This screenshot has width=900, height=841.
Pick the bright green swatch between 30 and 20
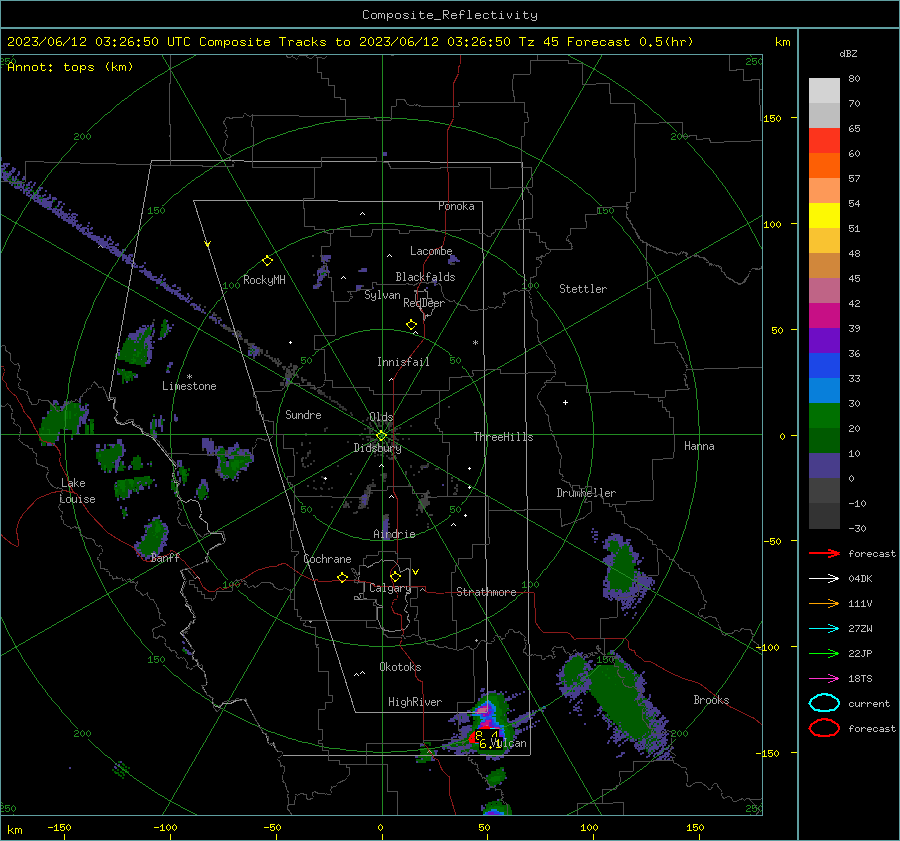[824, 415]
